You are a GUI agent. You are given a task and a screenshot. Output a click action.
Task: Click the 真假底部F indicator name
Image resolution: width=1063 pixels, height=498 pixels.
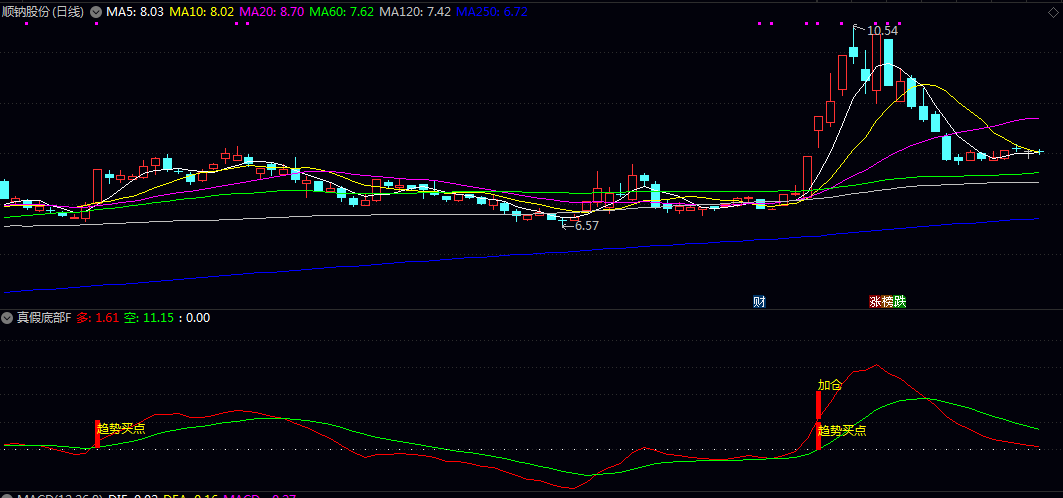pos(44,318)
